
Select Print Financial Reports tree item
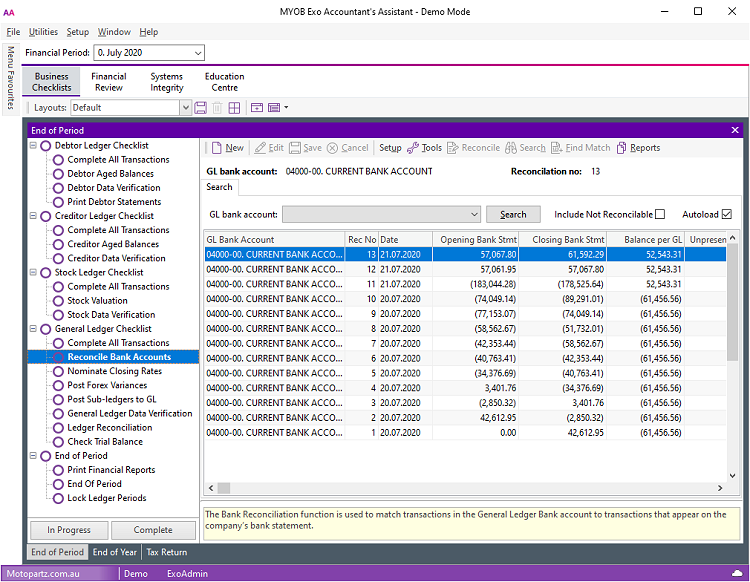pos(111,470)
